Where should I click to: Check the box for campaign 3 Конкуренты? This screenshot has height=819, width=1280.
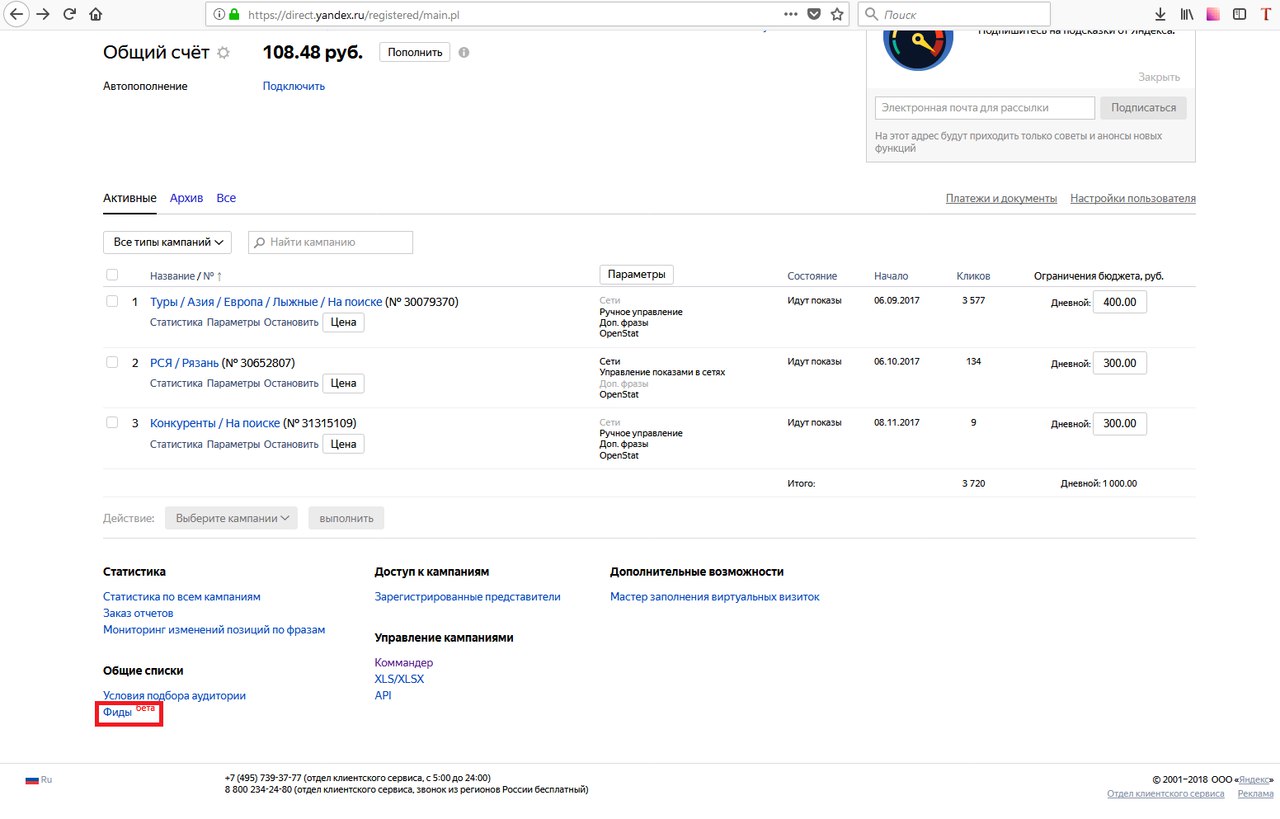tap(112, 422)
